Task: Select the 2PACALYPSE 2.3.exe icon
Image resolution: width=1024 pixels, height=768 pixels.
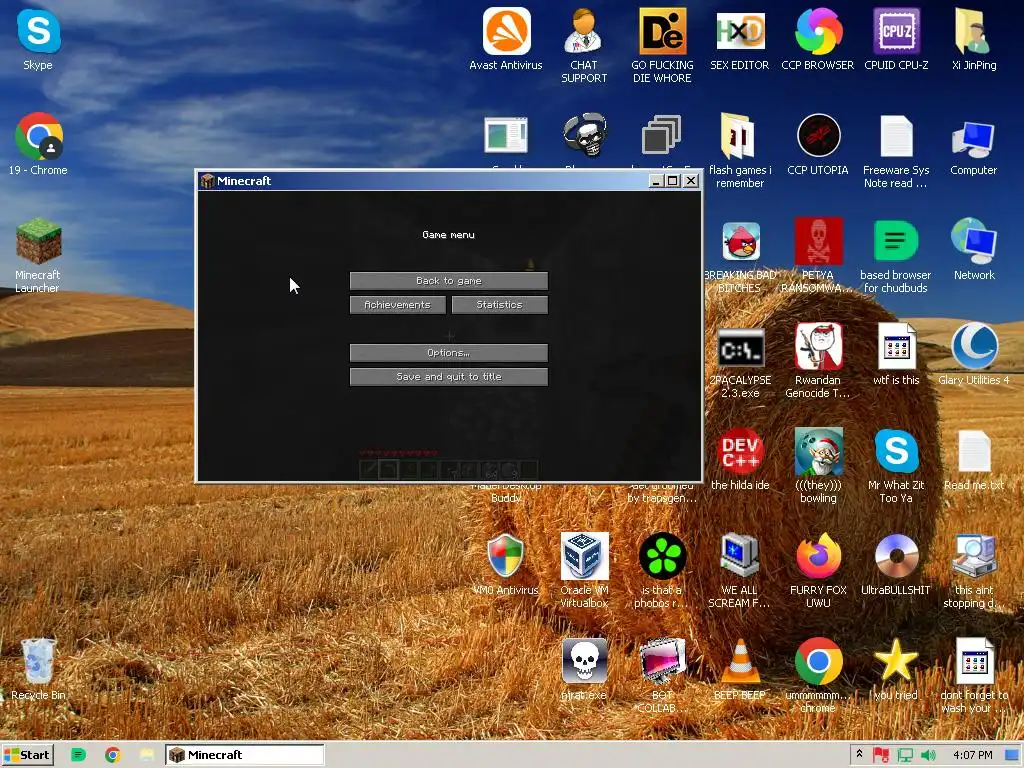Action: (x=740, y=362)
